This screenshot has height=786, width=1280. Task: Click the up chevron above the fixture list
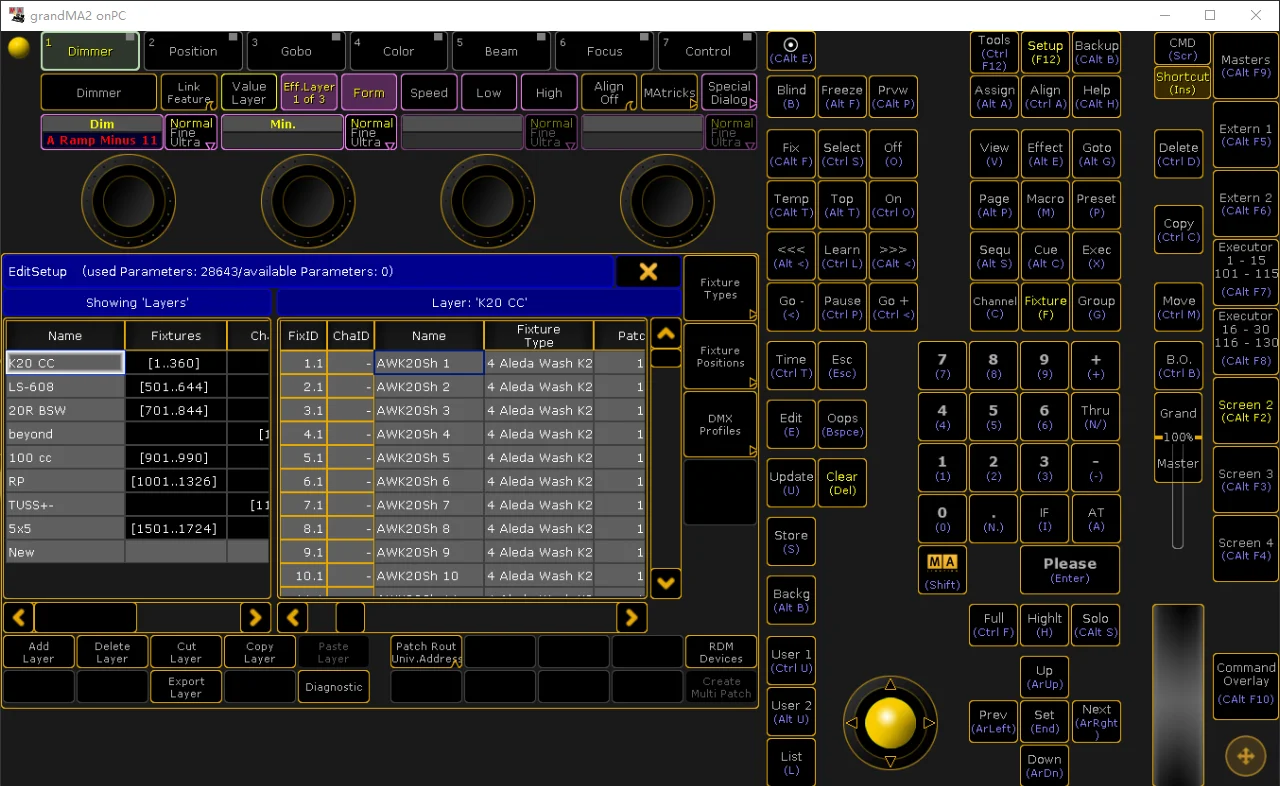click(x=666, y=333)
